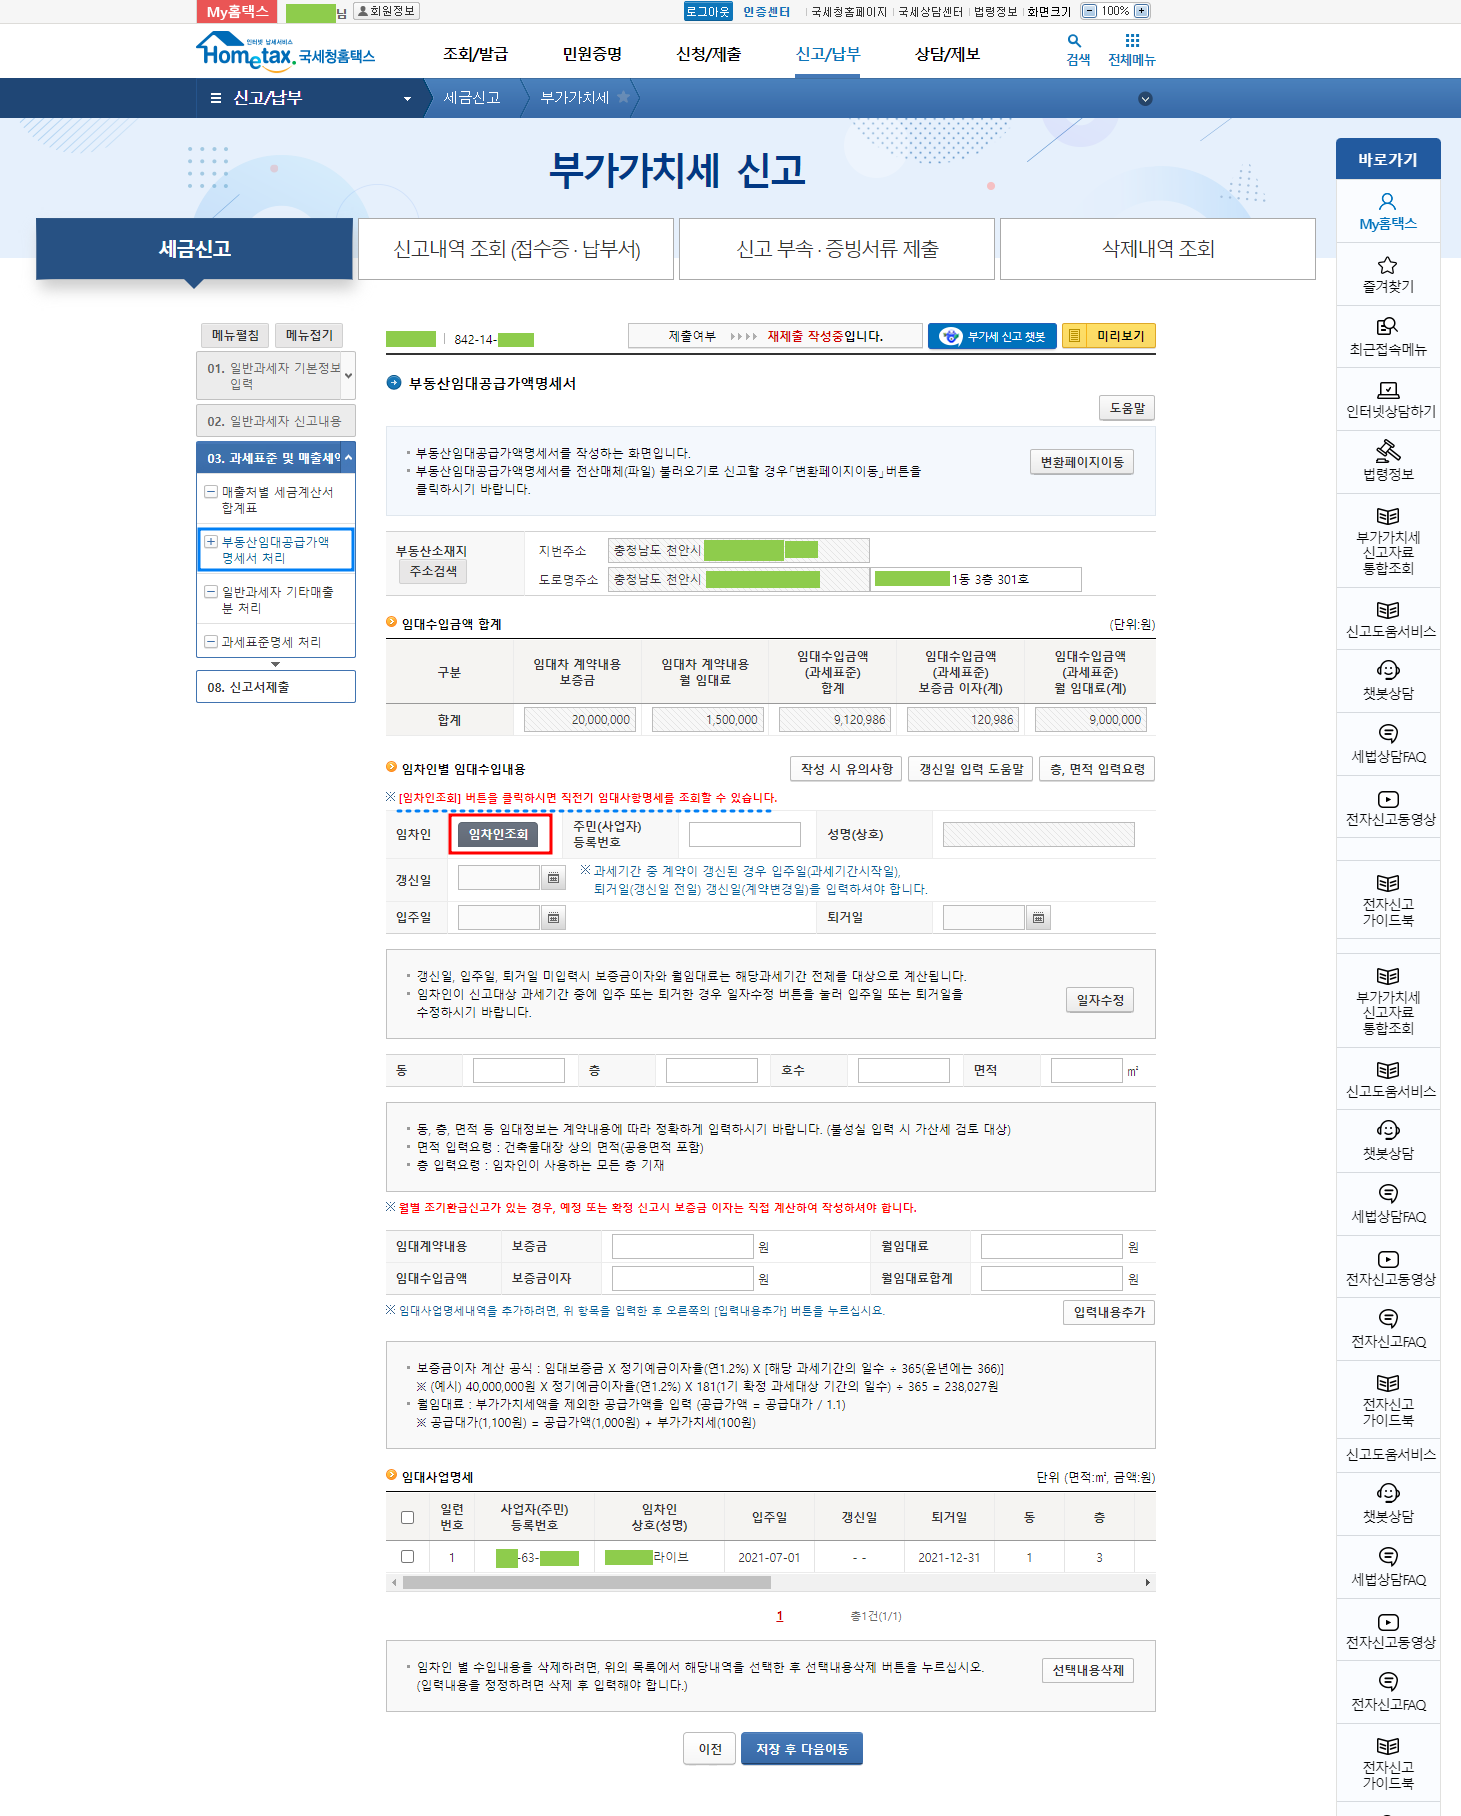Click the right scroll arrow under 임대사업명세

1148,1582
